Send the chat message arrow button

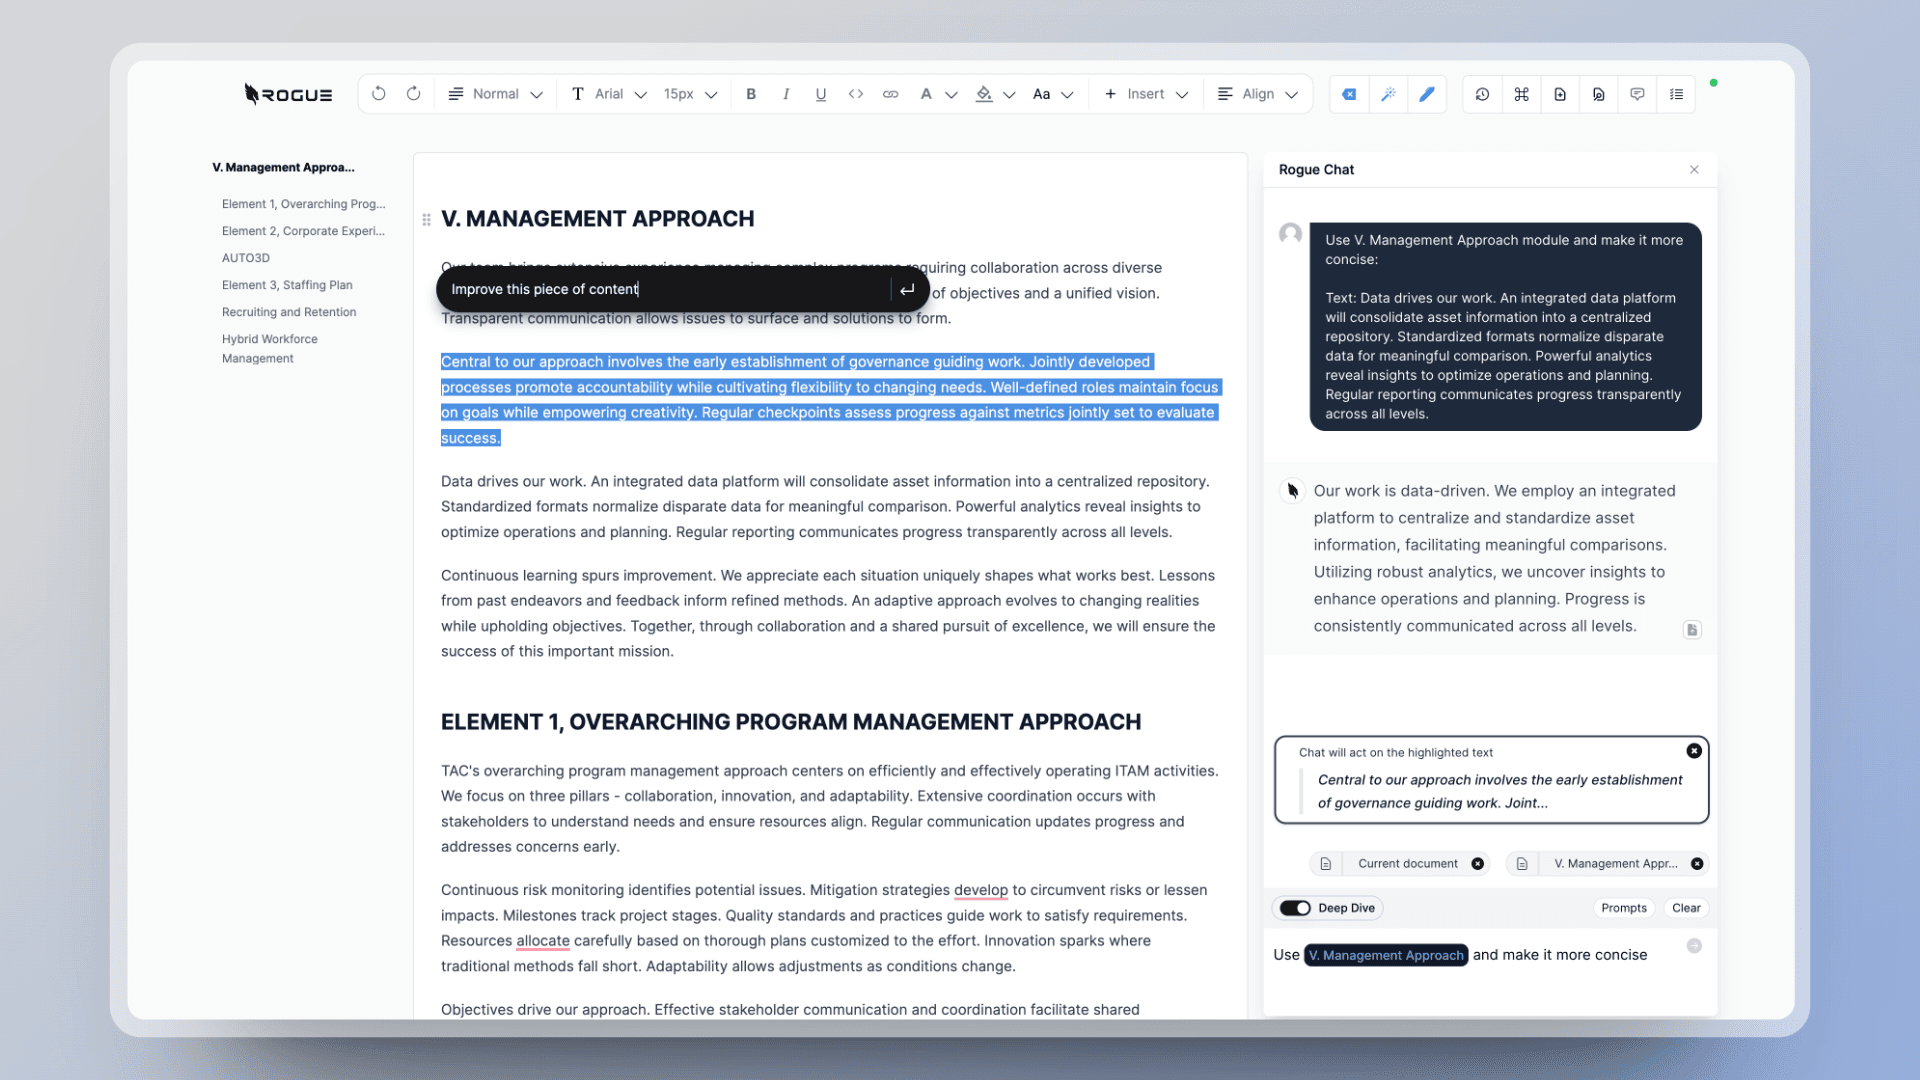(1694, 946)
